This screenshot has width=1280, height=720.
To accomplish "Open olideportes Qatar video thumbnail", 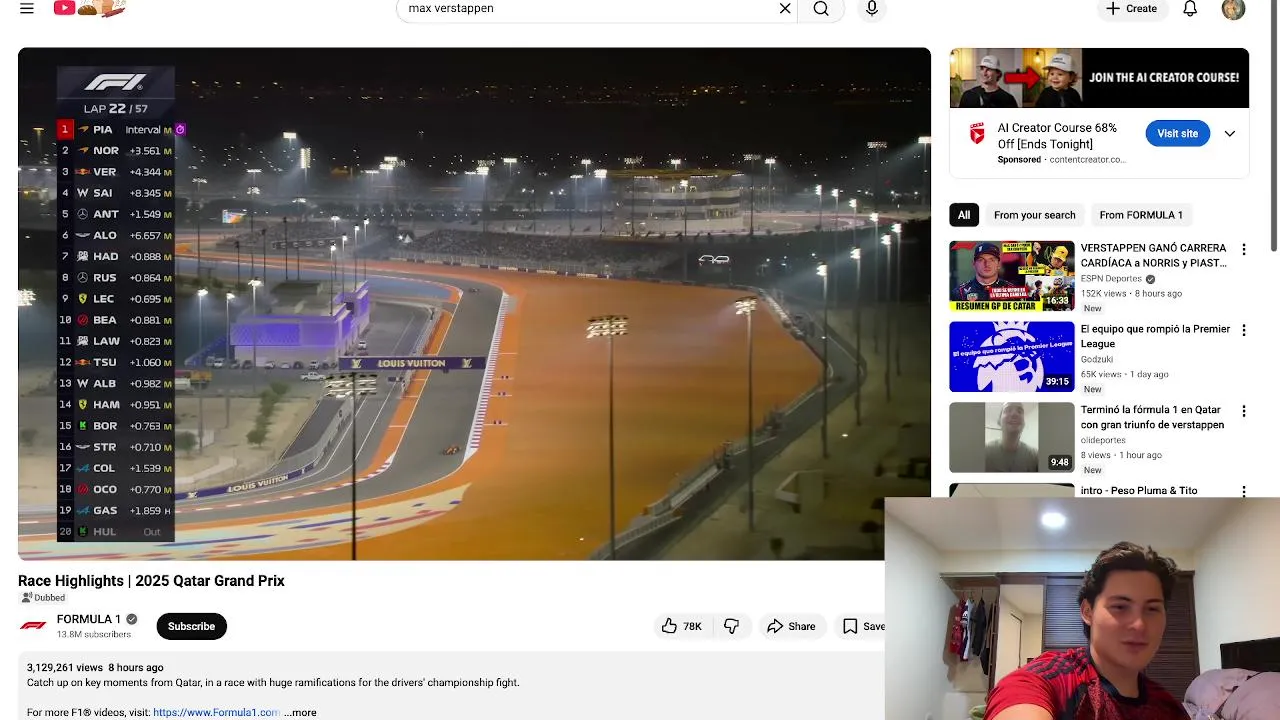I will pos(1012,438).
